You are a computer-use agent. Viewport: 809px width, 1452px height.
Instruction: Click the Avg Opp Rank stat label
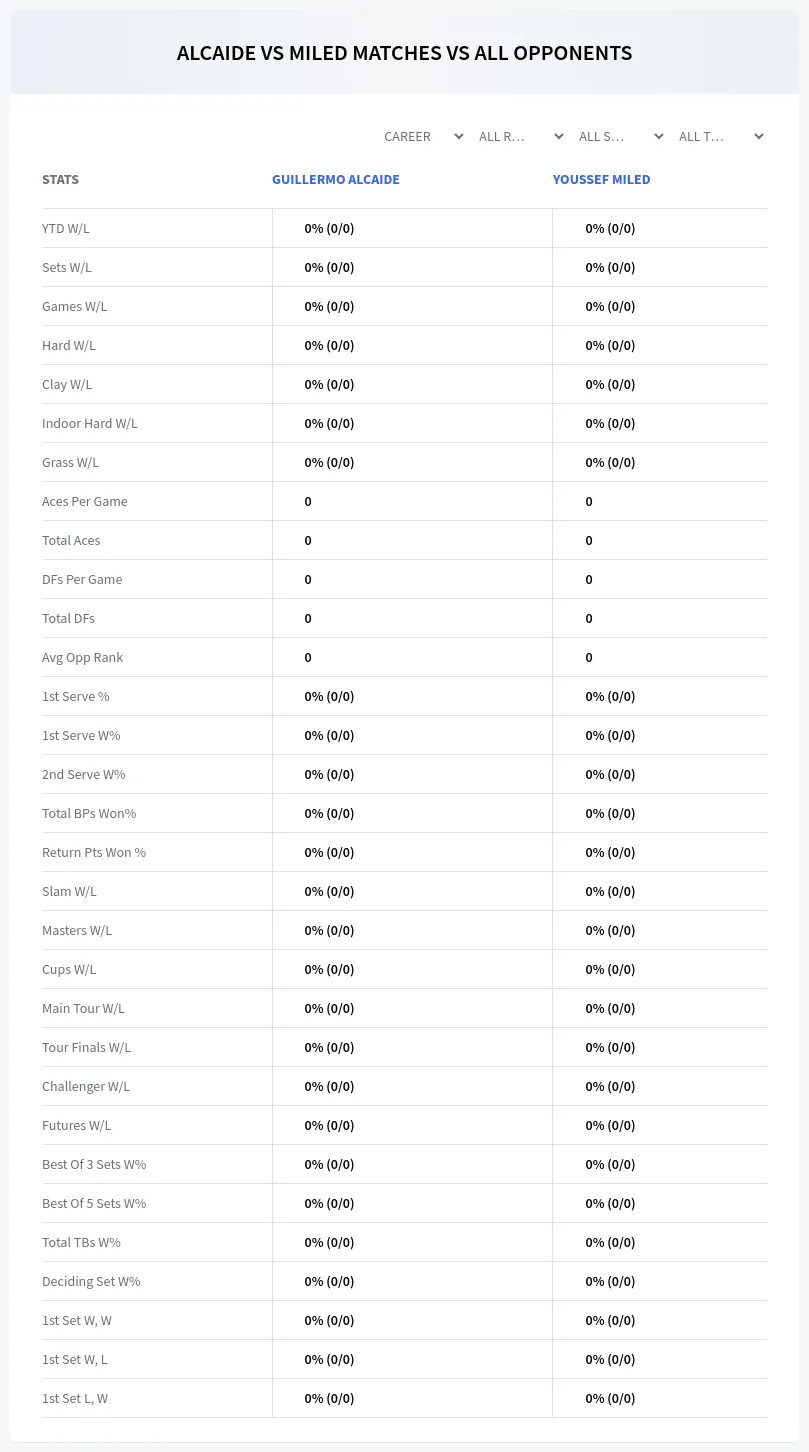tap(83, 657)
